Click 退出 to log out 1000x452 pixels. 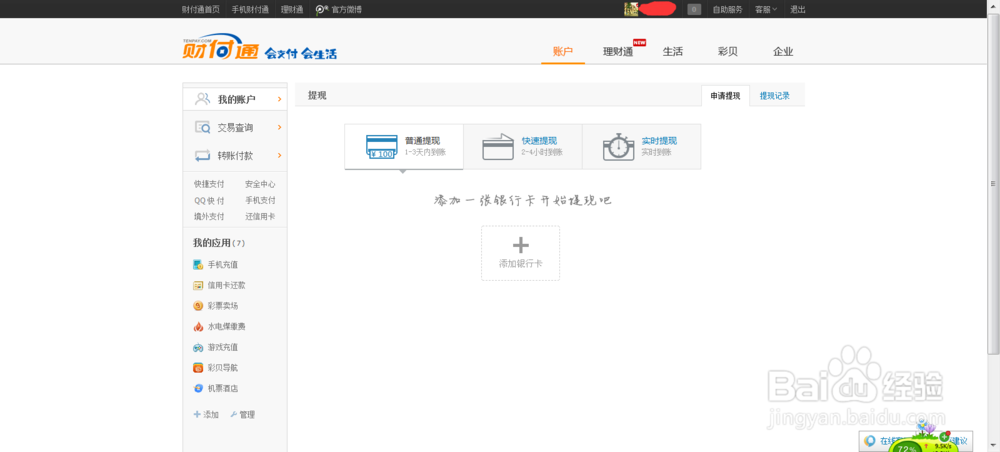coord(798,9)
